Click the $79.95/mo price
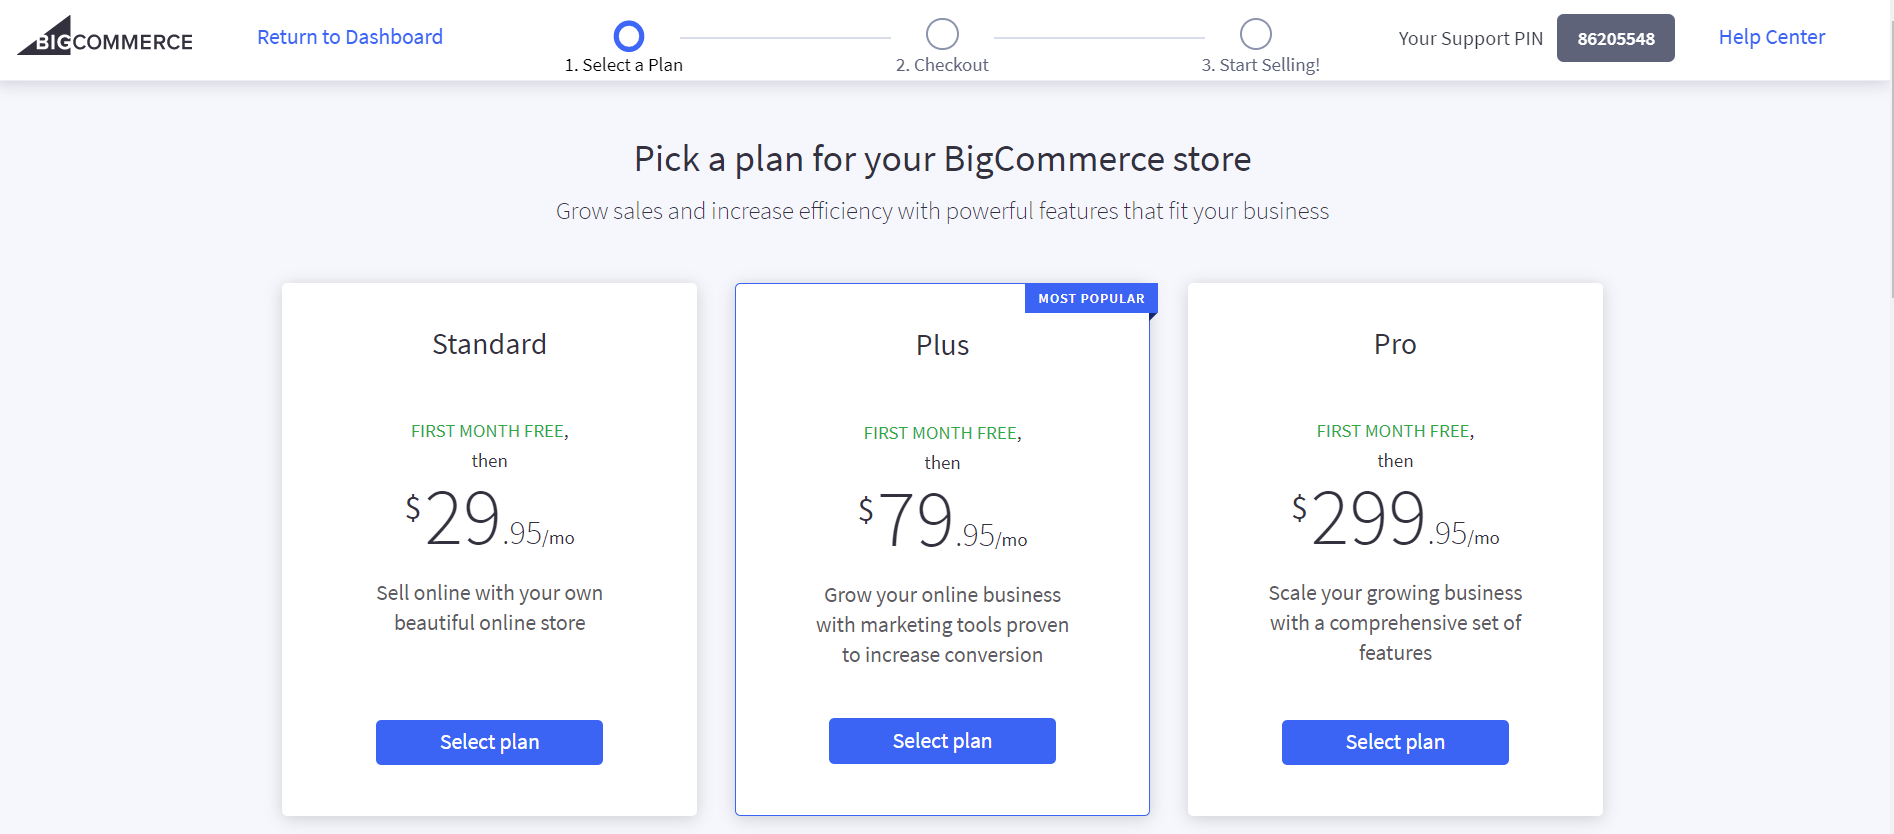Image resolution: width=1894 pixels, height=834 pixels. click(x=942, y=521)
